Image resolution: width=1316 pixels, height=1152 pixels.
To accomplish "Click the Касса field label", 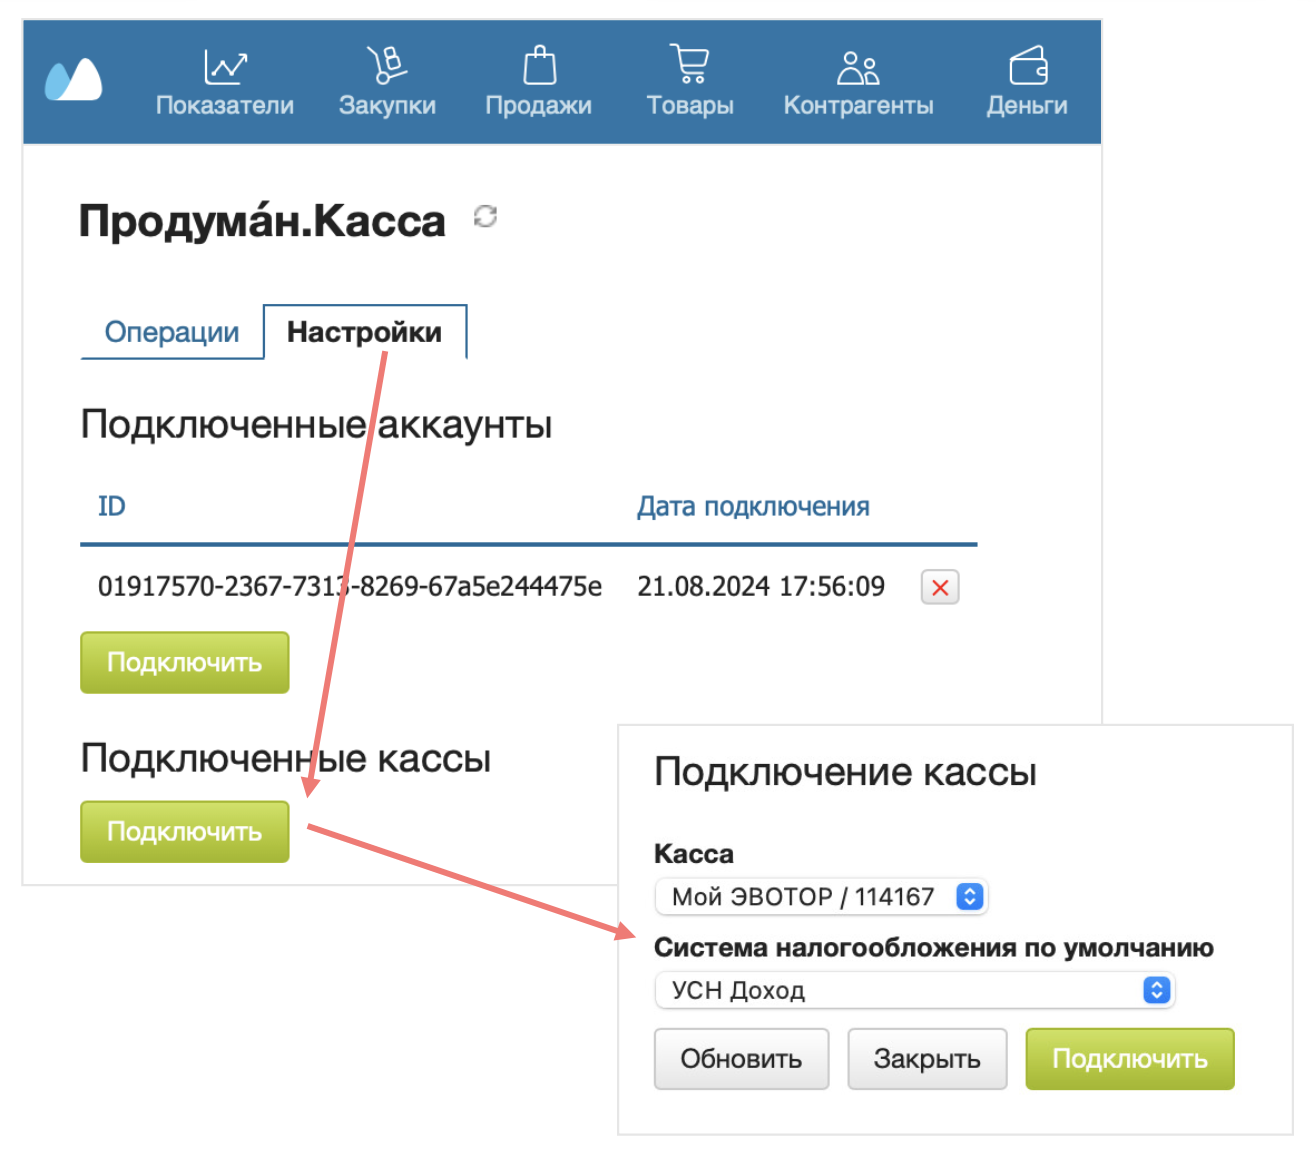I will tap(694, 854).
